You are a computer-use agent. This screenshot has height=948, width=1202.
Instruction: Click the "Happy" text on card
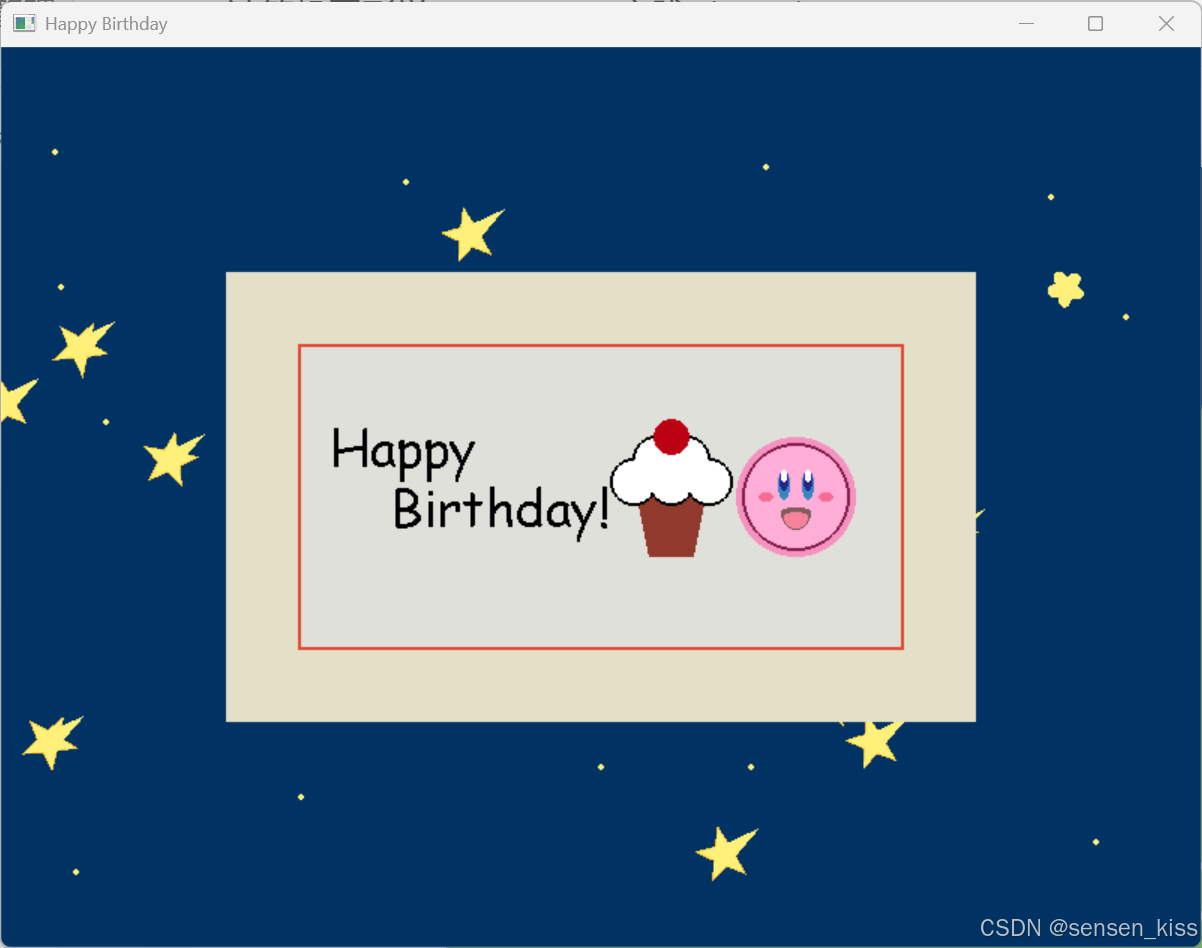(x=403, y=454)
